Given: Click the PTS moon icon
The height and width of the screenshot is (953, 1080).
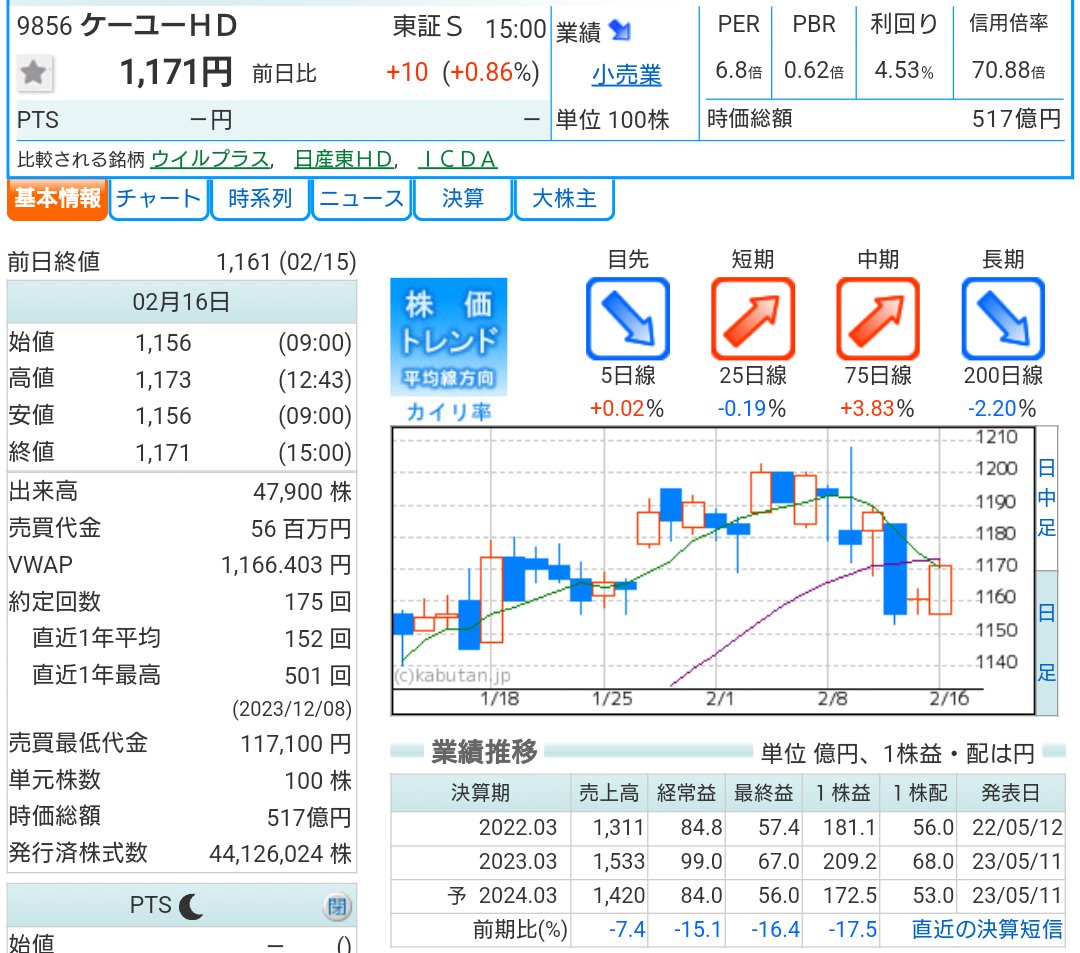Looking at the screenshot, I should [191, 906].
